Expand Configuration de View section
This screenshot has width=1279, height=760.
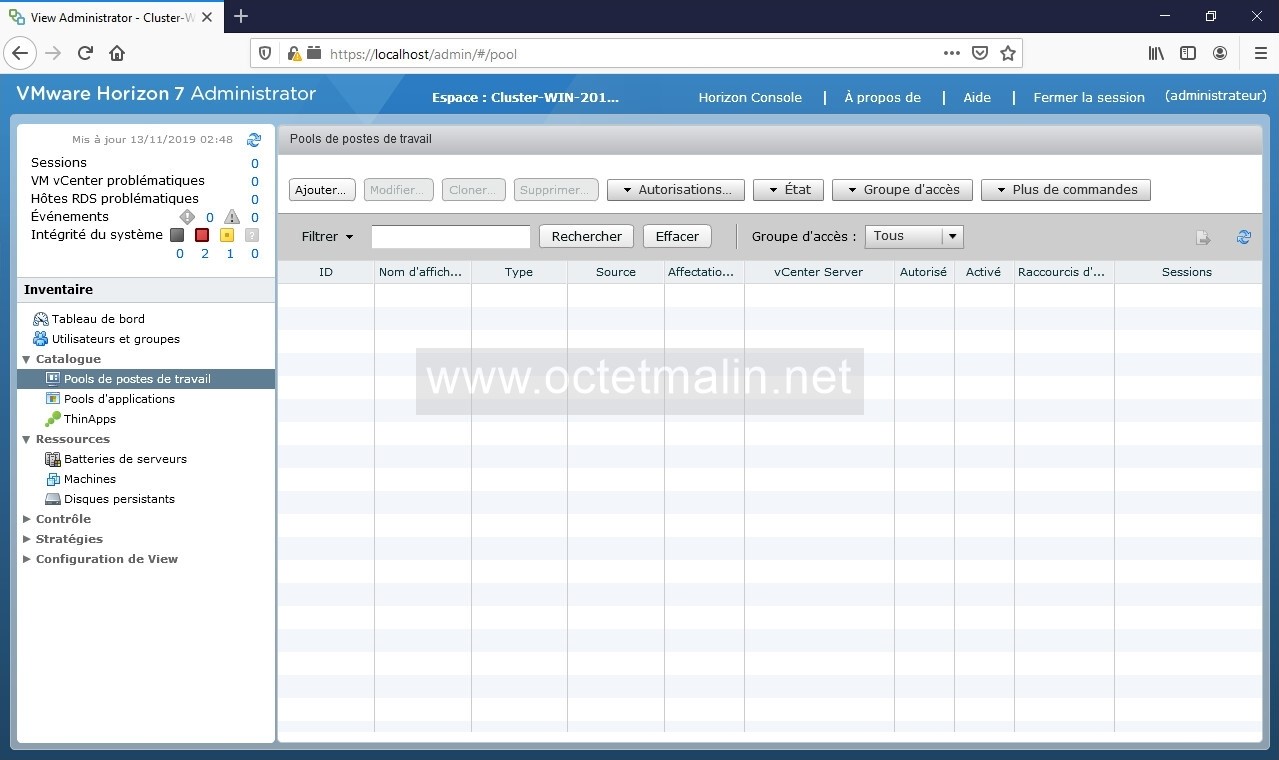[27, 559]
